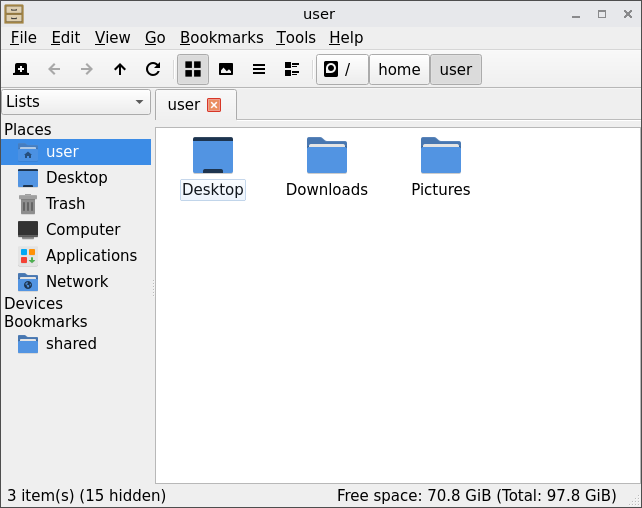The image size is (642, 508).
Task: Reload the current folder
Action: (153, 69)
